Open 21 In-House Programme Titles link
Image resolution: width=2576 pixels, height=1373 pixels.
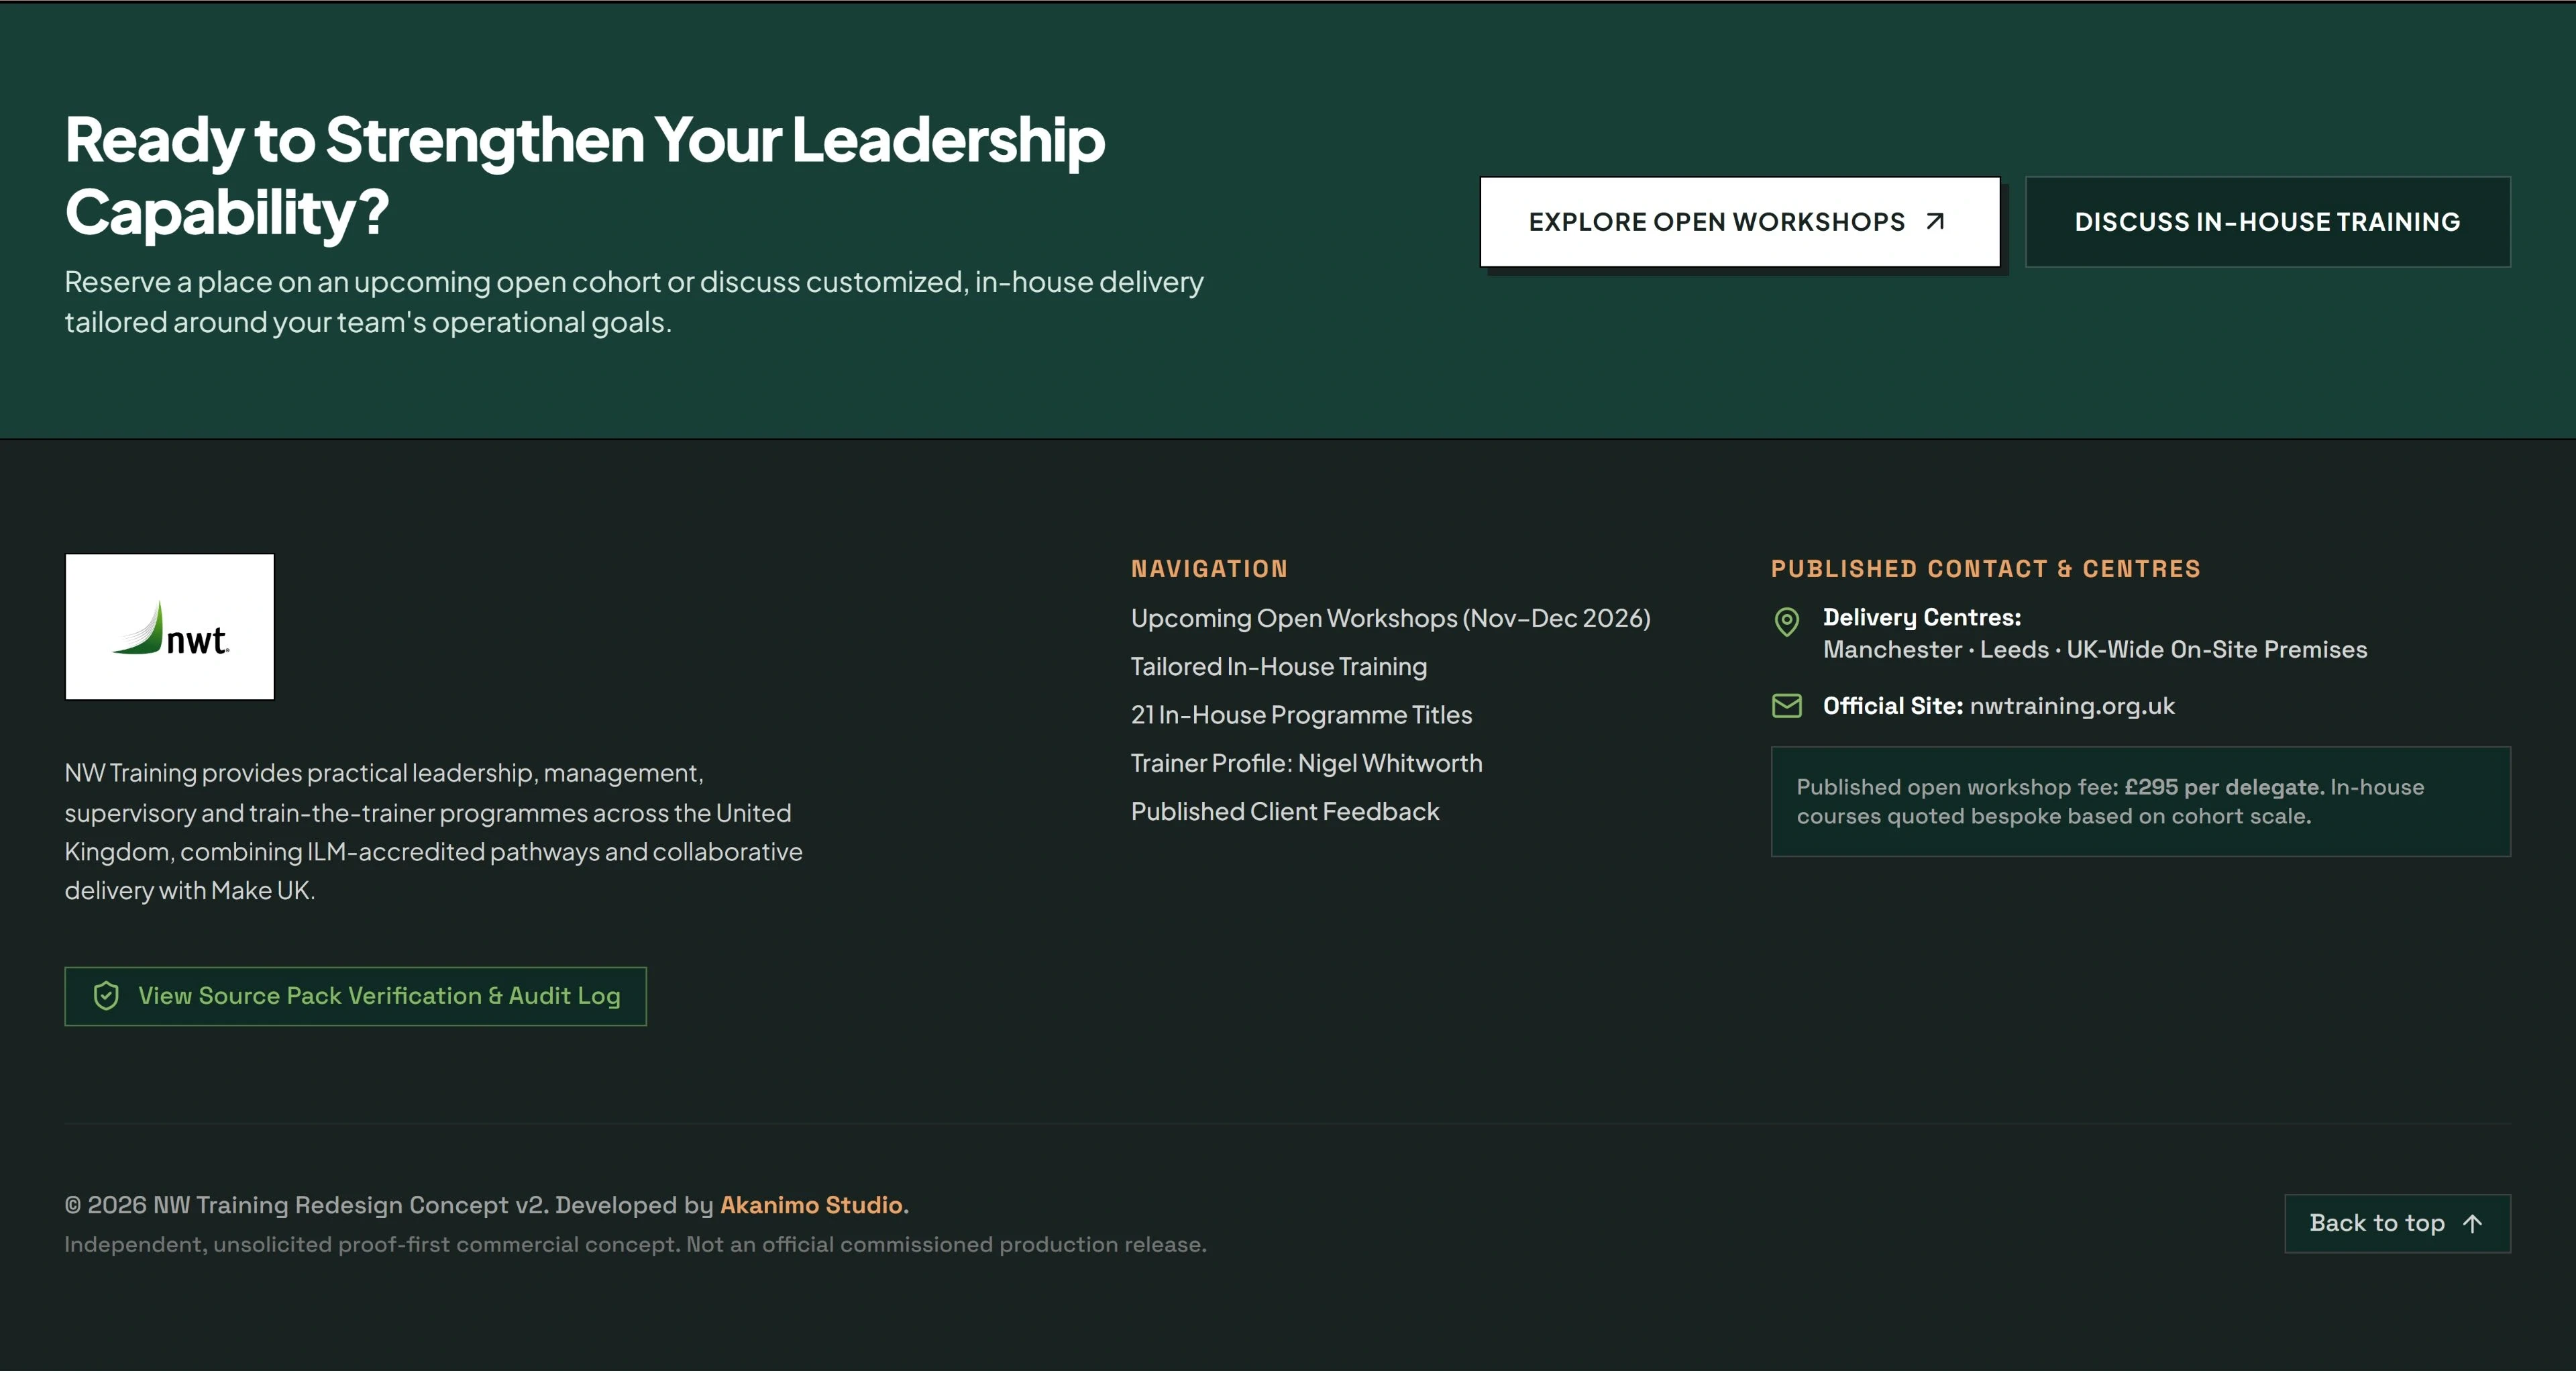[x=1301, y=715]
